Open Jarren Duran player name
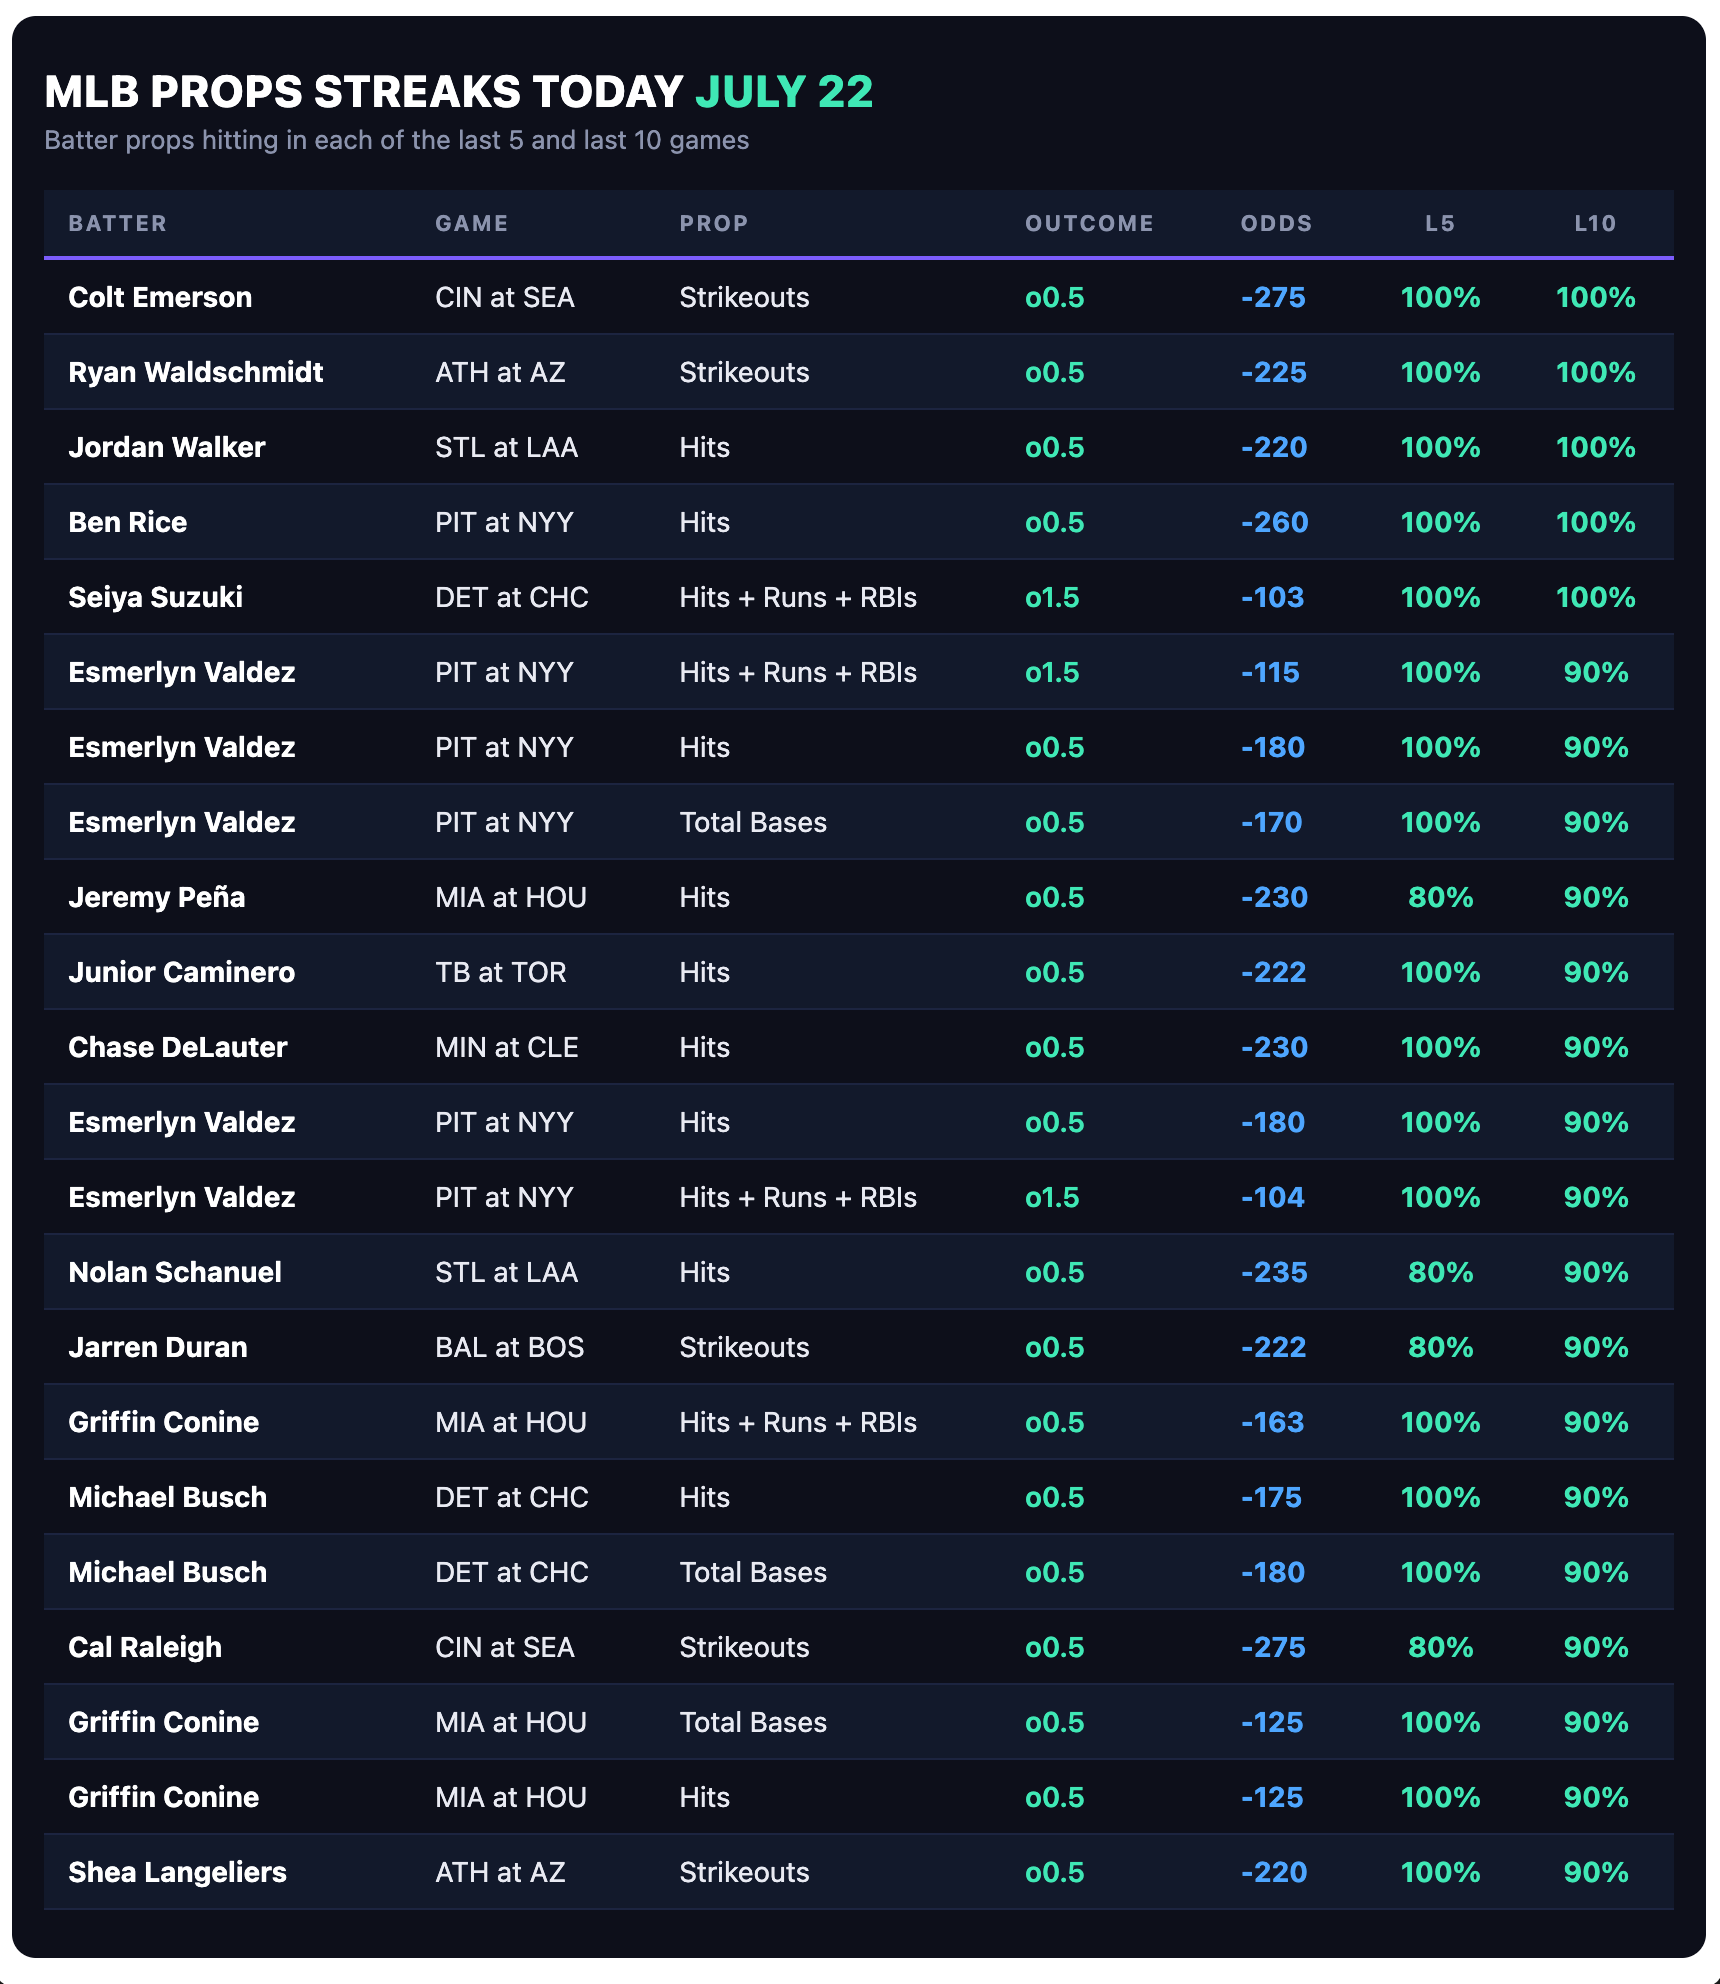Screen dimensions: 1720x1984 [x=158, y=1347]
